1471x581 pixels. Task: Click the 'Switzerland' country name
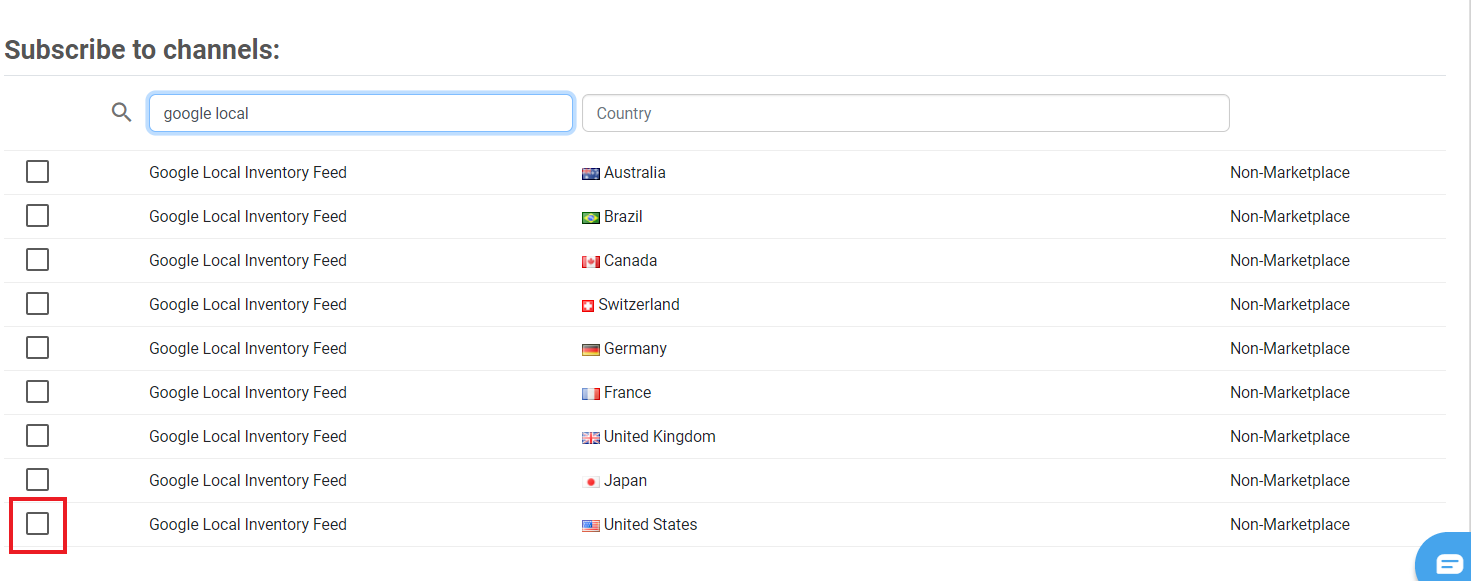(639, 304)
